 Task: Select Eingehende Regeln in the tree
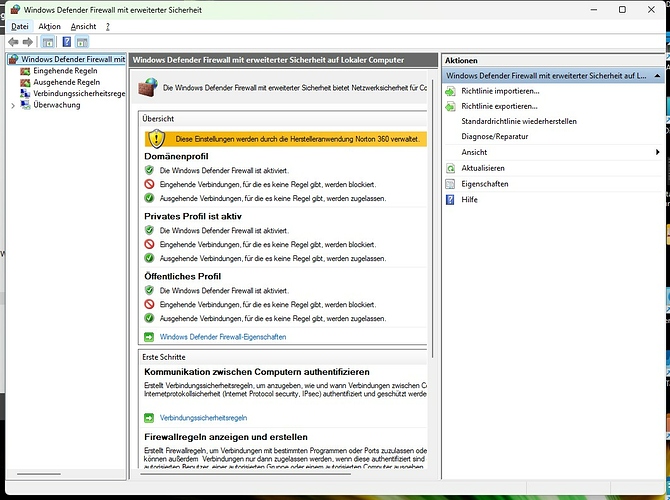65,71
